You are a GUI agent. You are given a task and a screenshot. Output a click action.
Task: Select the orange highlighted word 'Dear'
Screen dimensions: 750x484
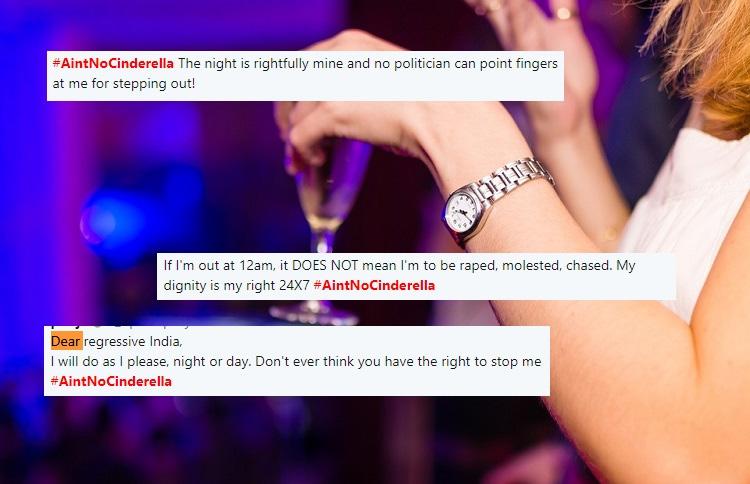(66, 341)
